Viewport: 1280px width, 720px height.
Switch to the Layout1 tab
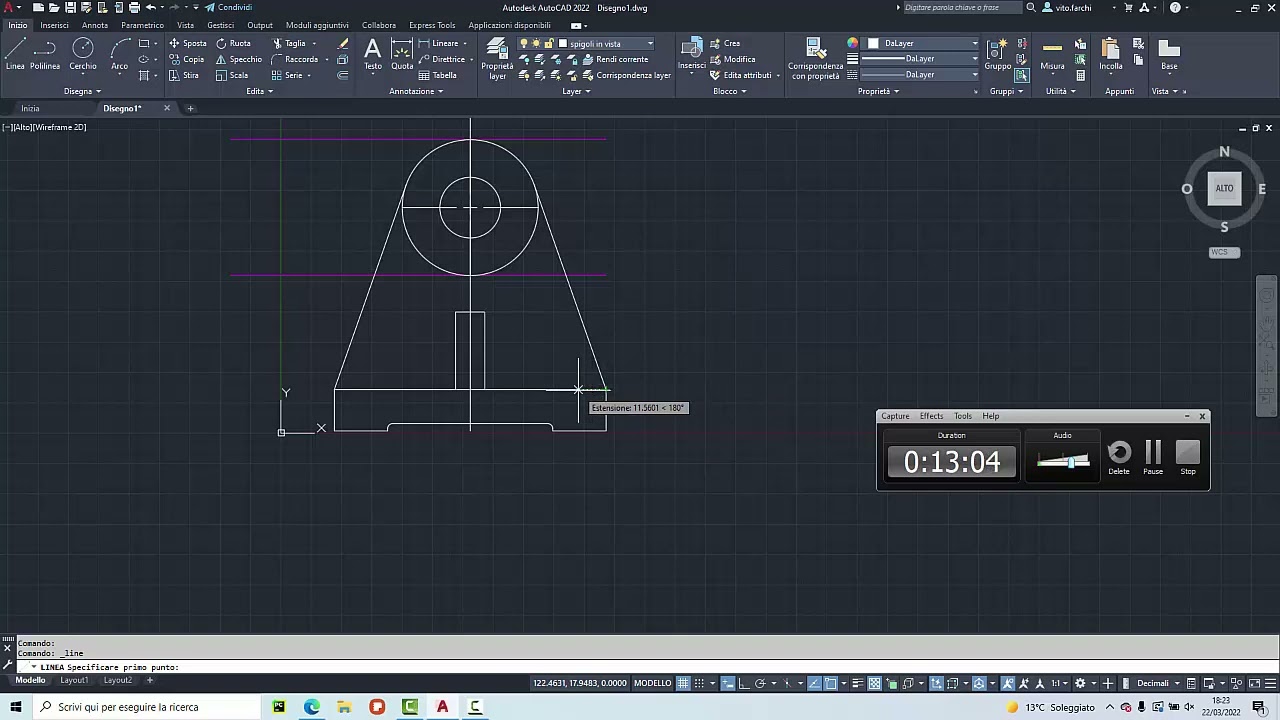tap(74, 680)
